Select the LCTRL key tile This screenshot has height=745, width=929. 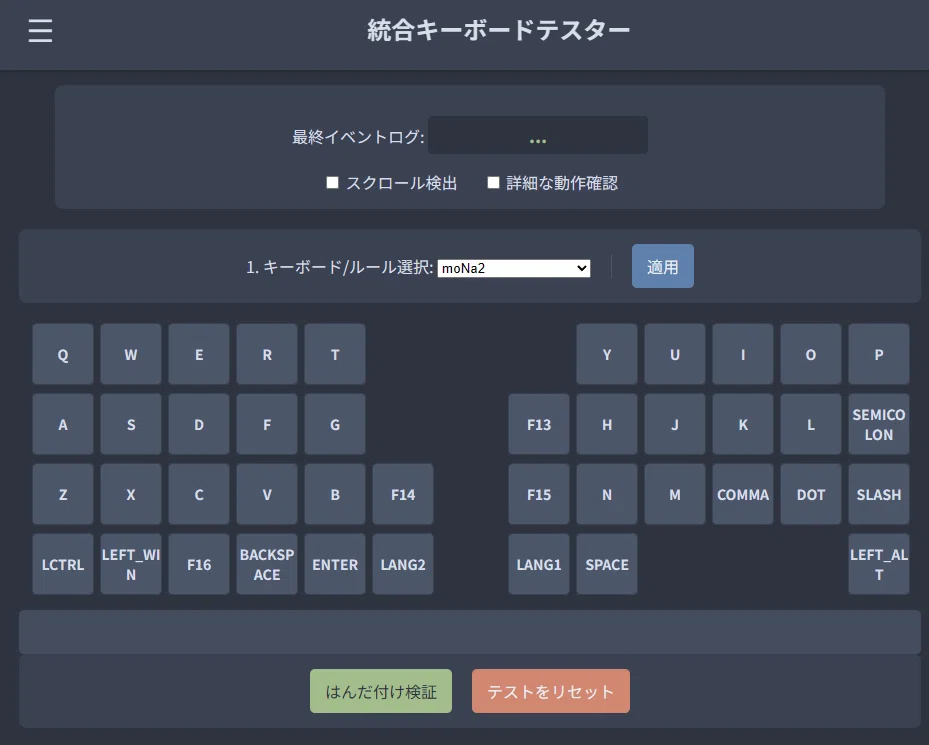point(63,564)
